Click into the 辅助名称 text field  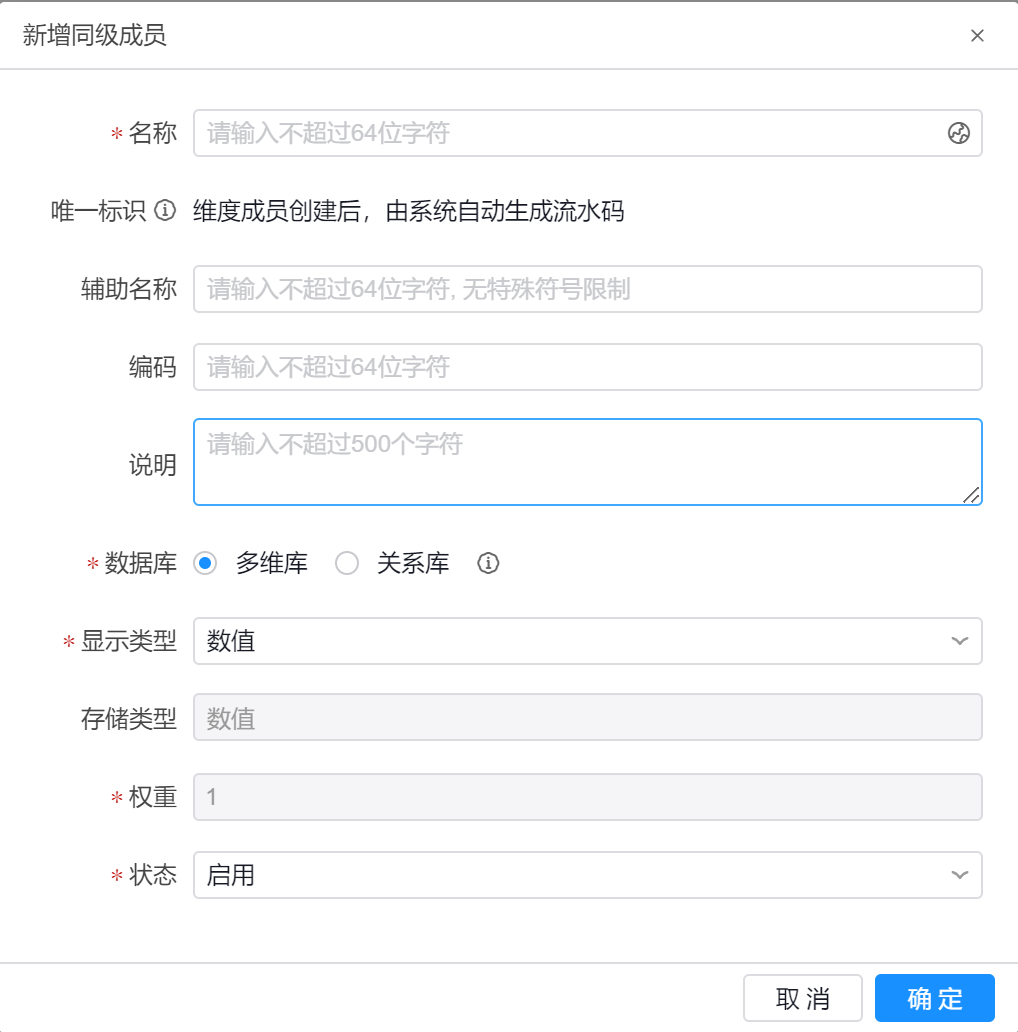click(x=587, y=289)
